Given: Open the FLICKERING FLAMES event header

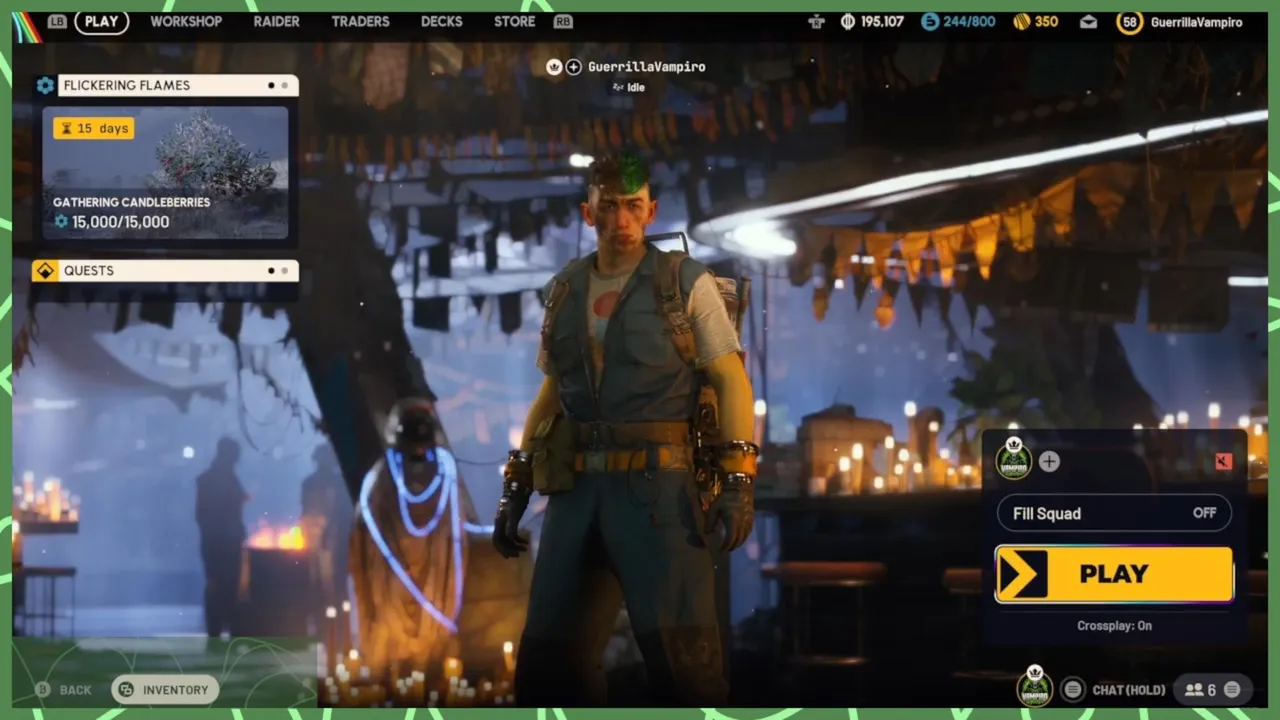Looking at the screenshot, I should [178, 85].
